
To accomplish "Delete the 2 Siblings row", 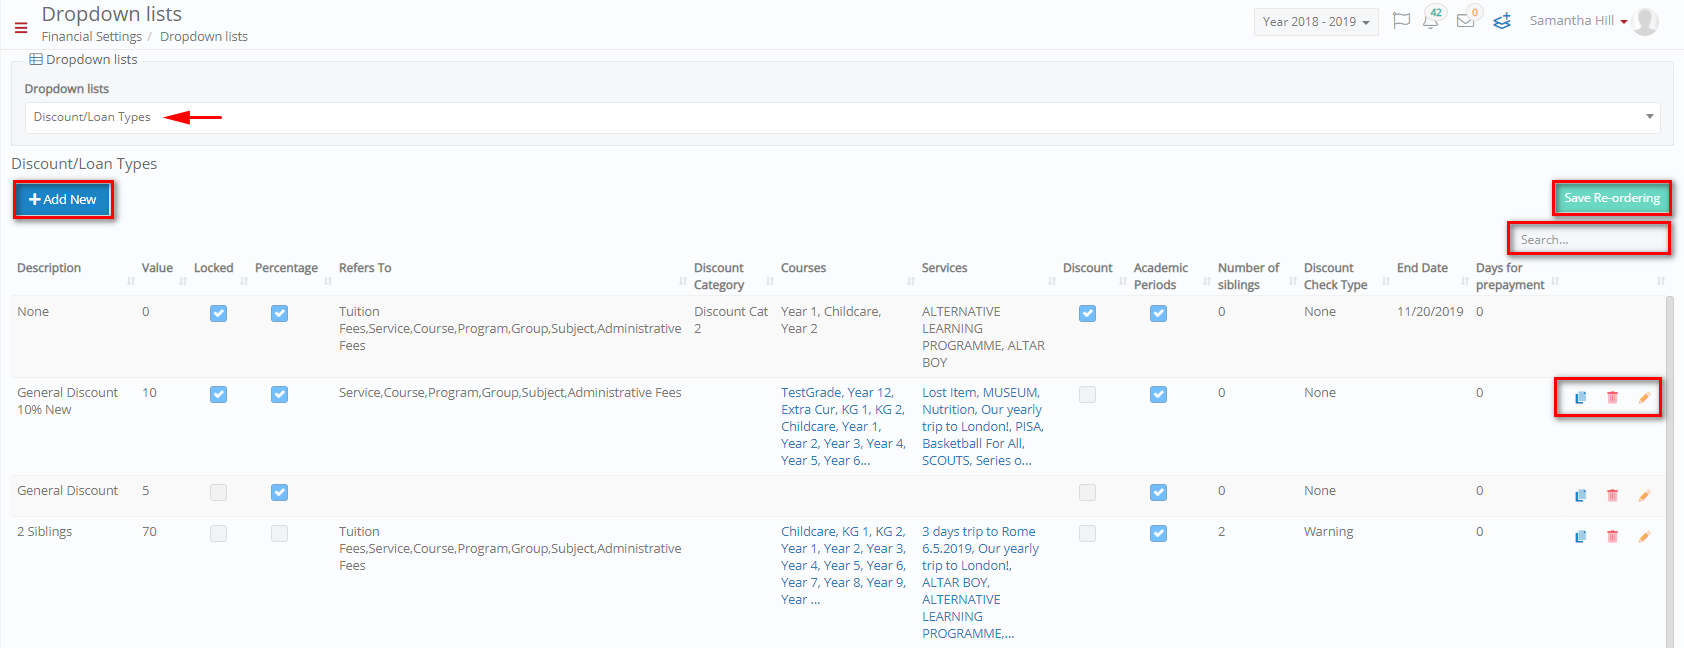I will 1612,537.
